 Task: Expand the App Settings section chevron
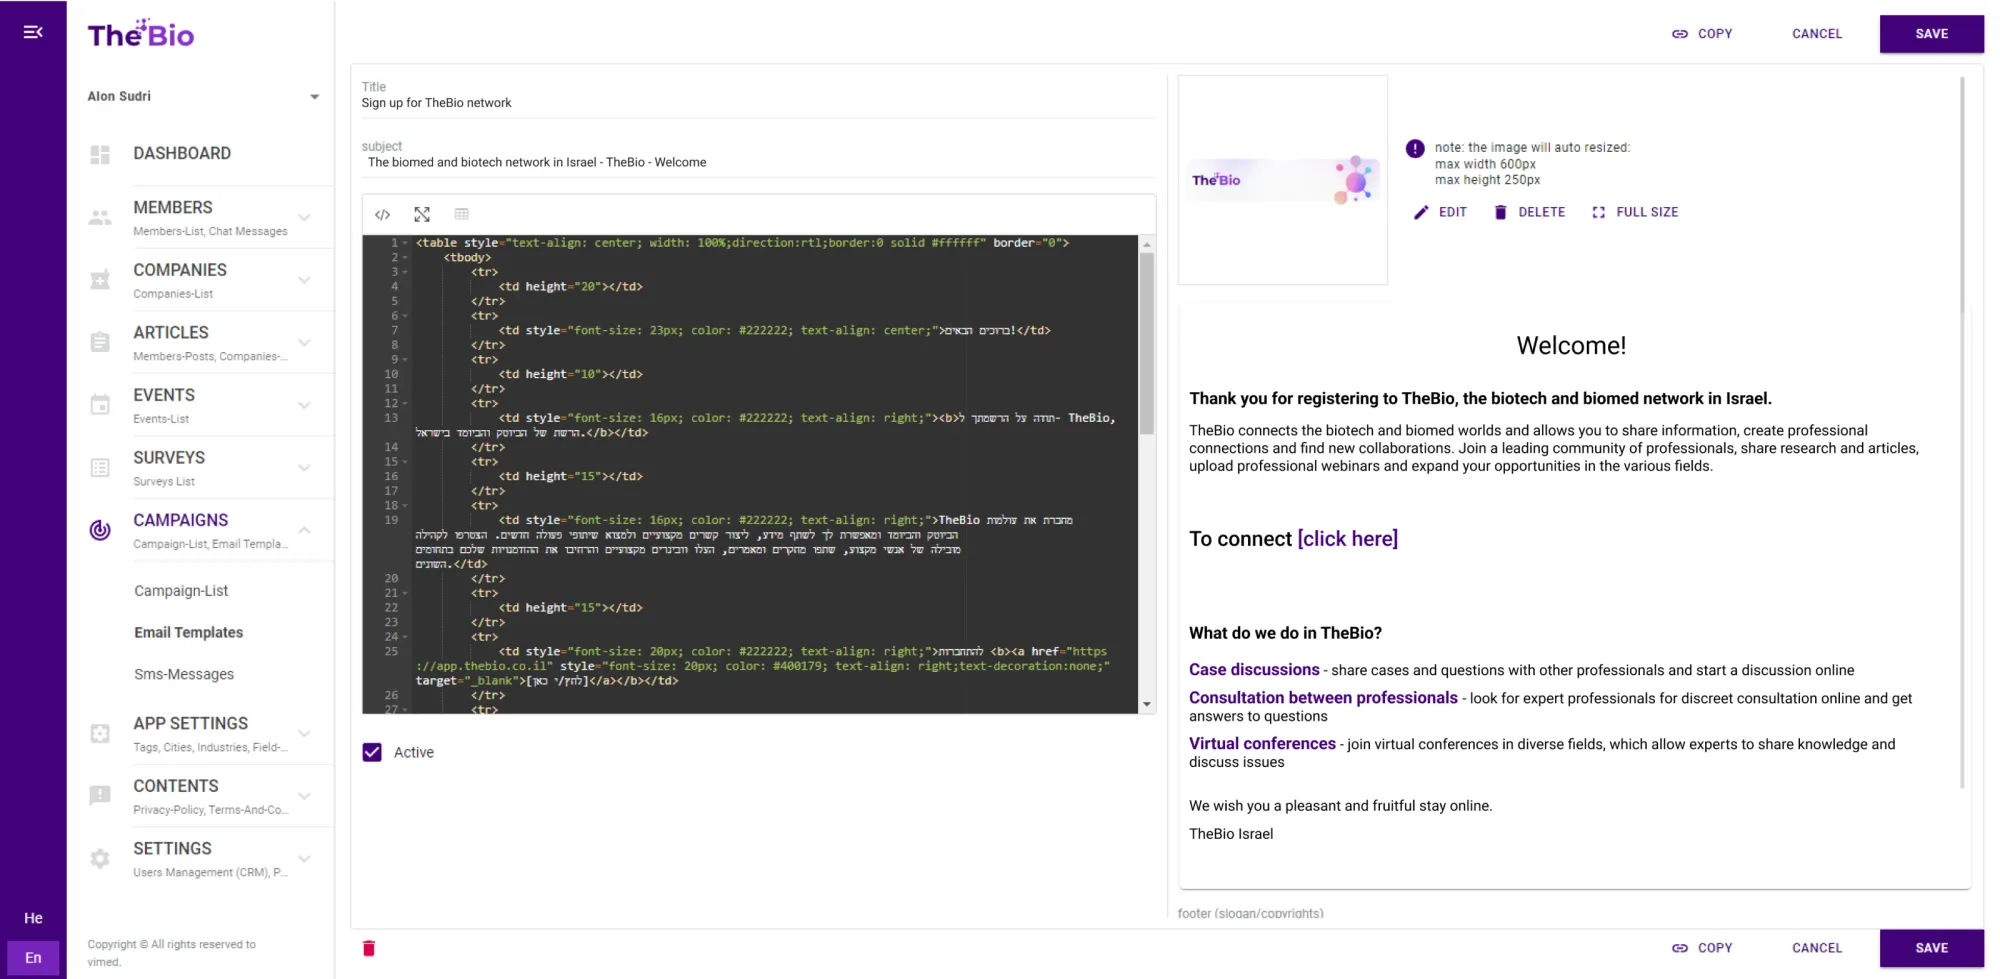[x=304, y=733]
